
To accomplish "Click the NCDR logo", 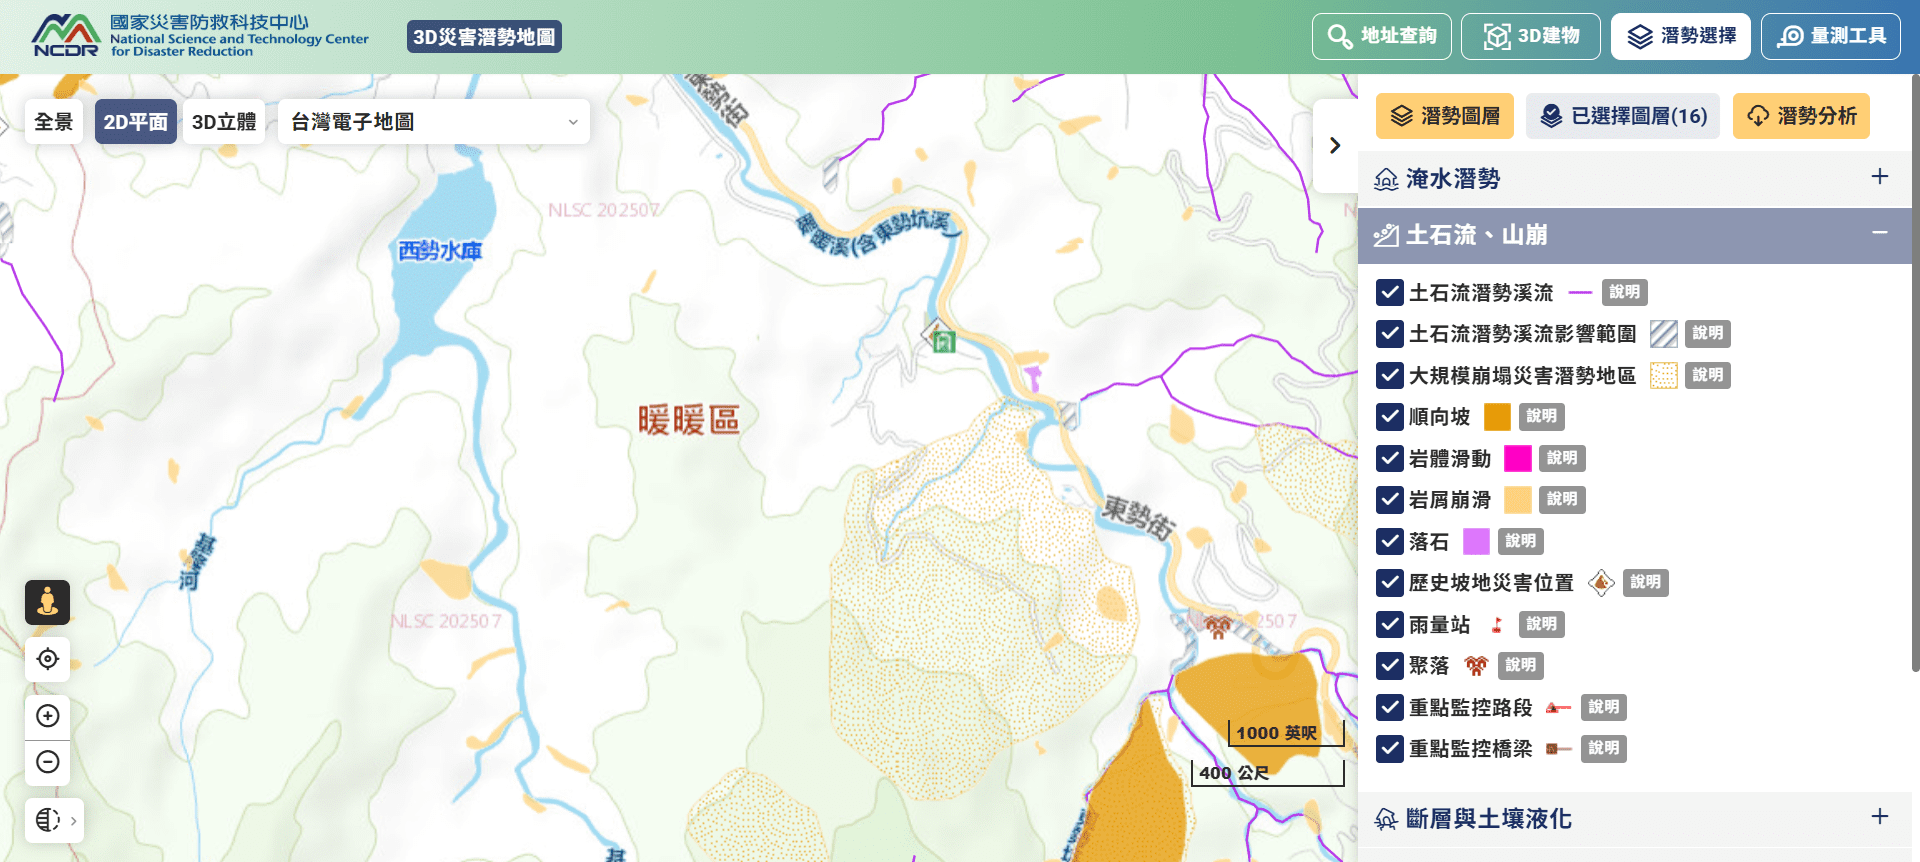I will coord(66,36).
